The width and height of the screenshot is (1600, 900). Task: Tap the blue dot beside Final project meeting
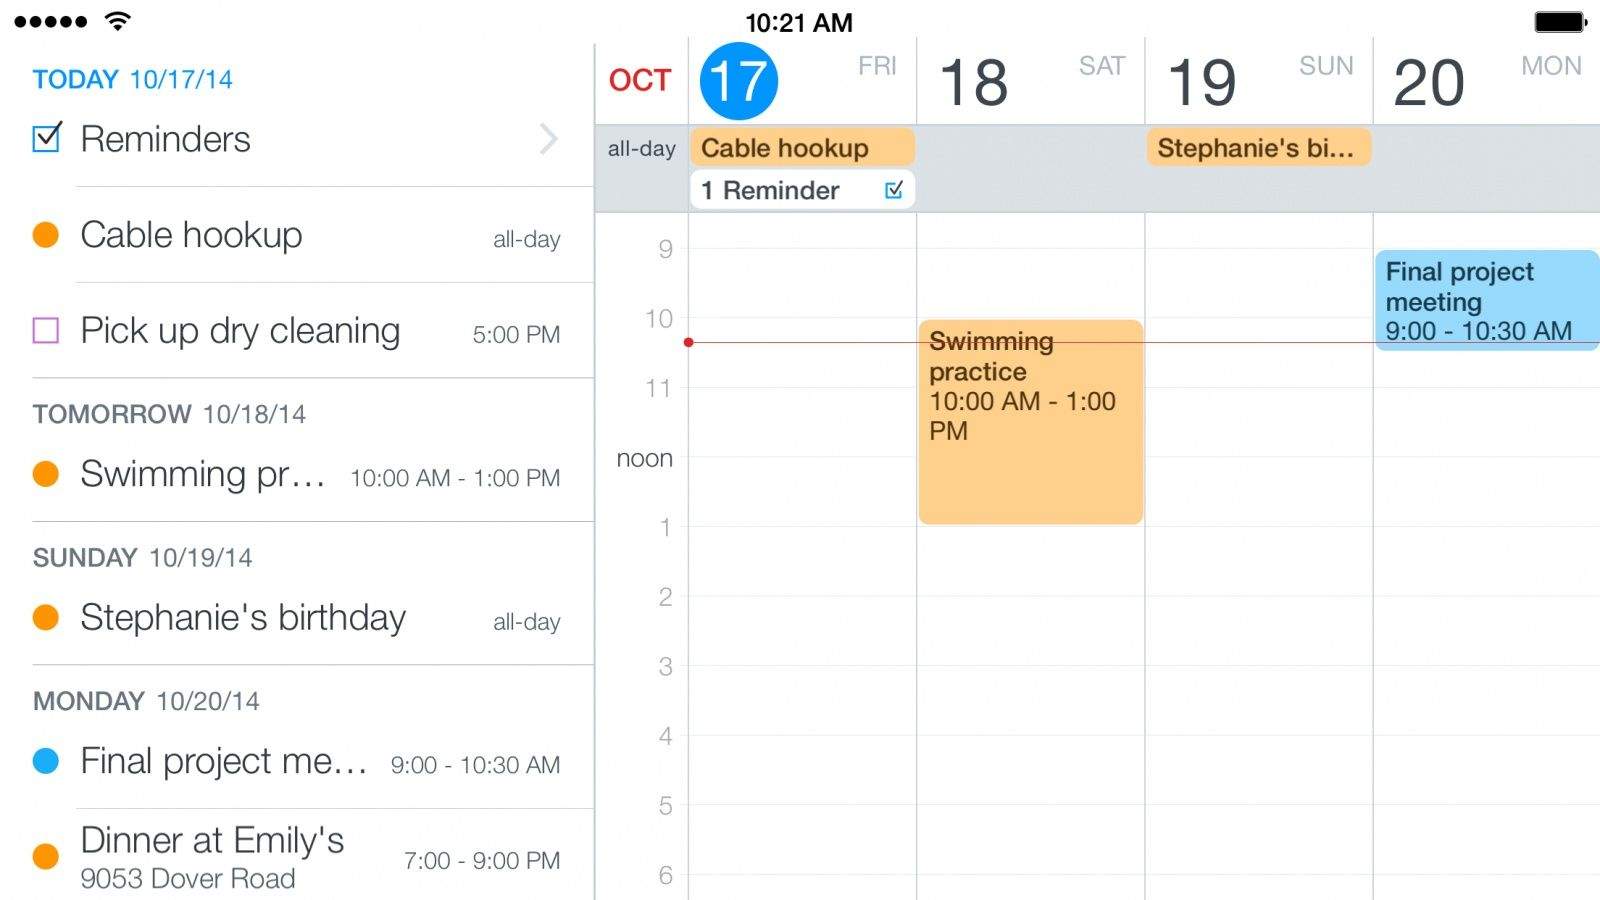click(46, 761)
